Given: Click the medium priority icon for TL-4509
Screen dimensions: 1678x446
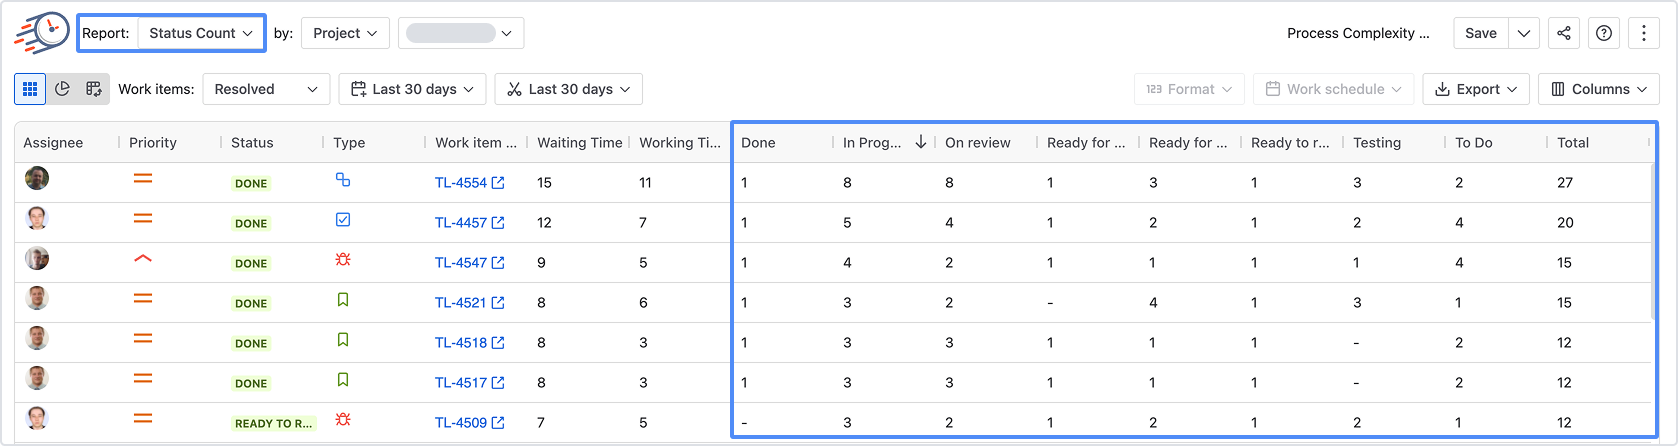Looking at the screenshot, I should coord(143,419).
